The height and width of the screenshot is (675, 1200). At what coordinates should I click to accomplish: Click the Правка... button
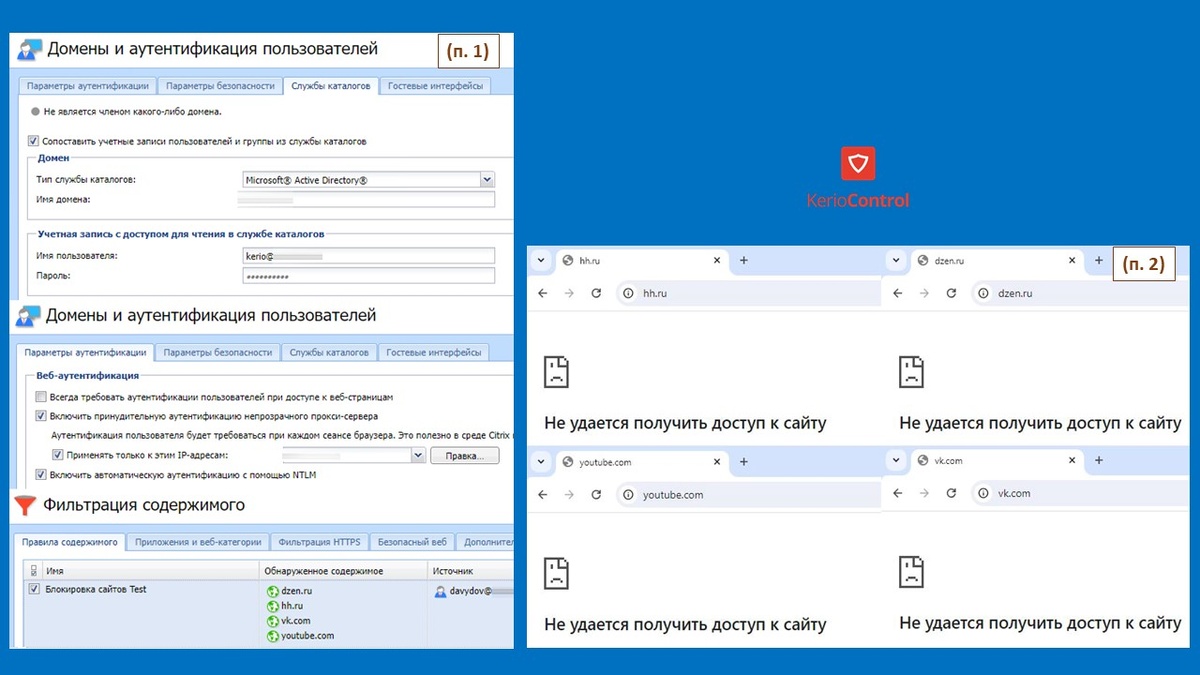pos(464,456)
